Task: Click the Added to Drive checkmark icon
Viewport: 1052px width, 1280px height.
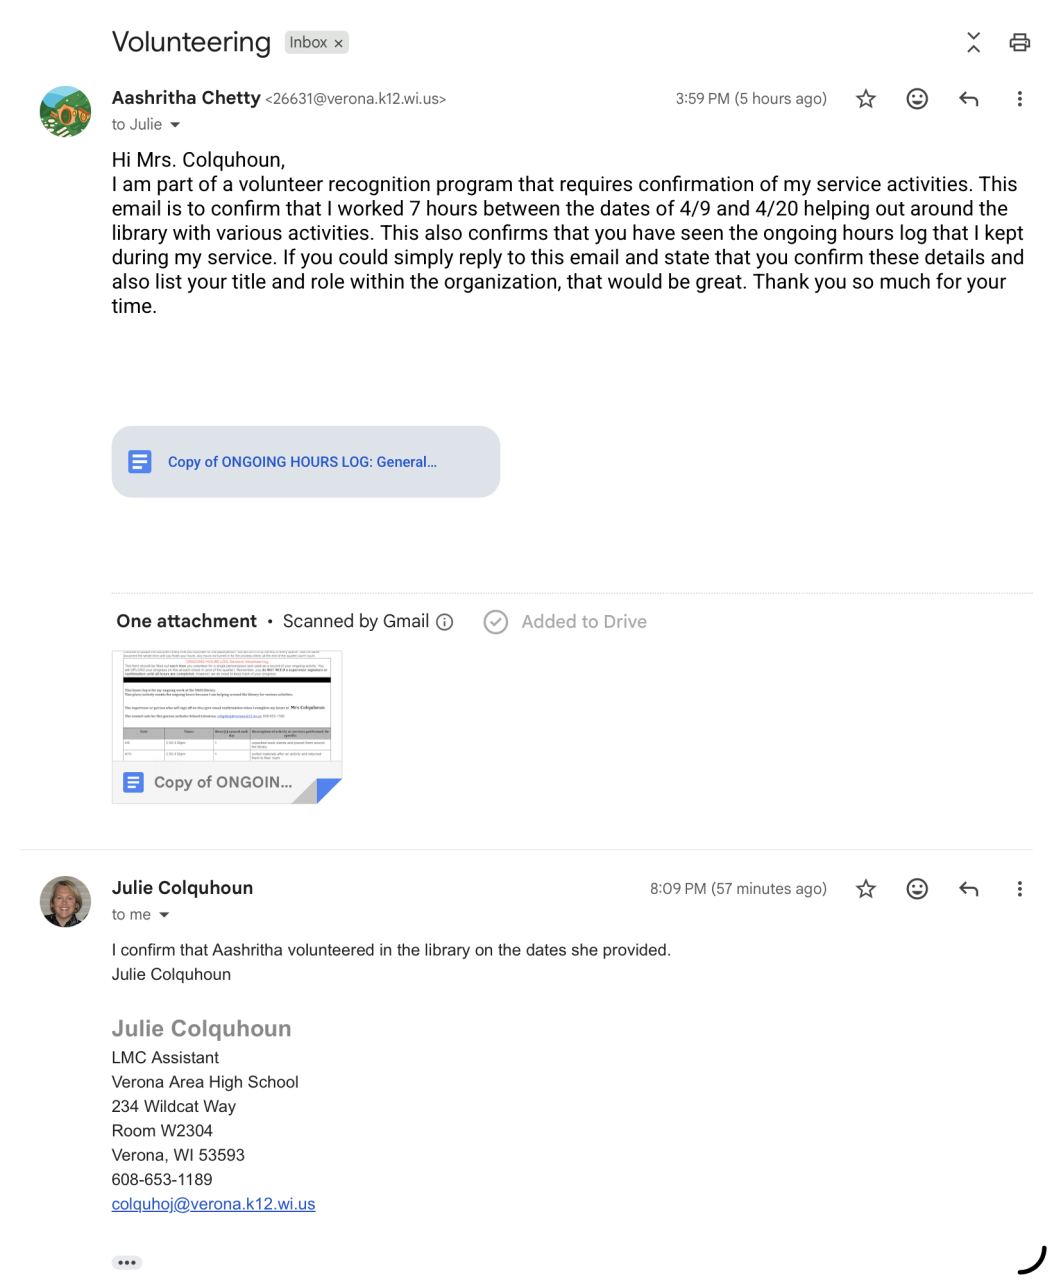Action: pos(495,622)
